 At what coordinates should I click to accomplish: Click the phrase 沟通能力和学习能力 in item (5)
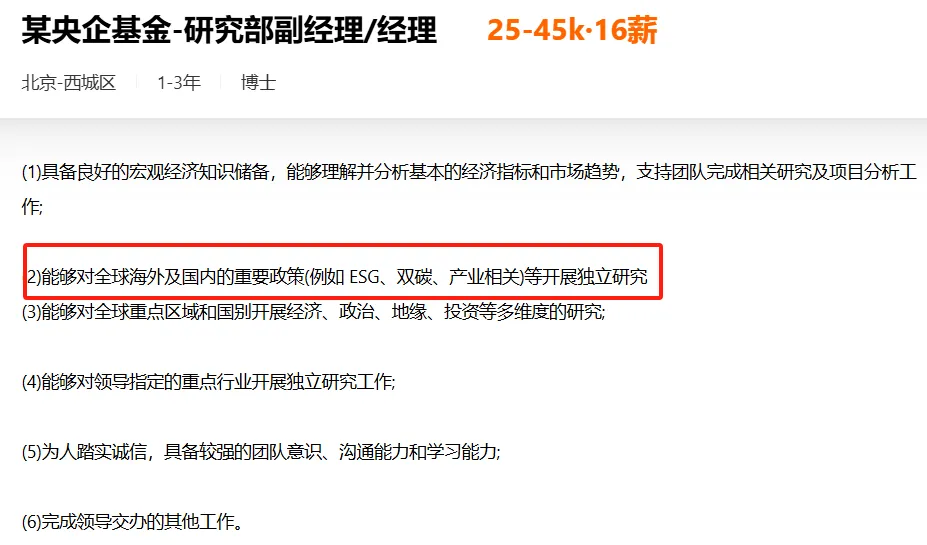(418, 452)
